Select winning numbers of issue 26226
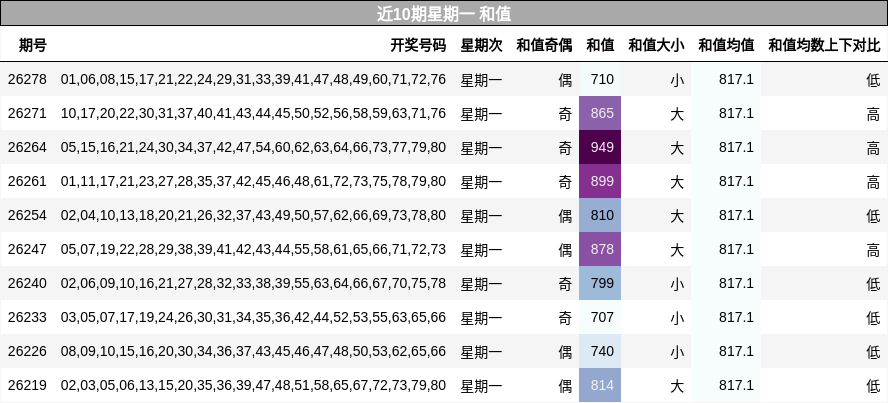Viewport: 888px width, 403px height. (x=253, y=351)
